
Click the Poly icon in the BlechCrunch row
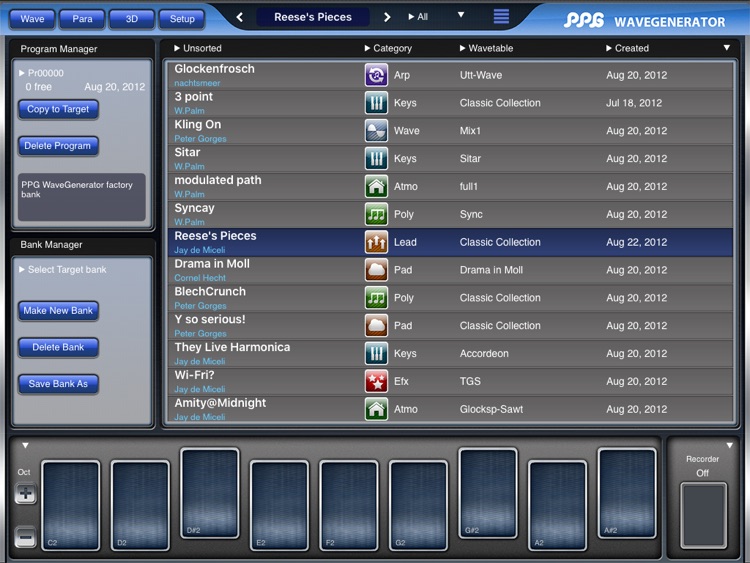pyautogui.click(x=376, y=298)
